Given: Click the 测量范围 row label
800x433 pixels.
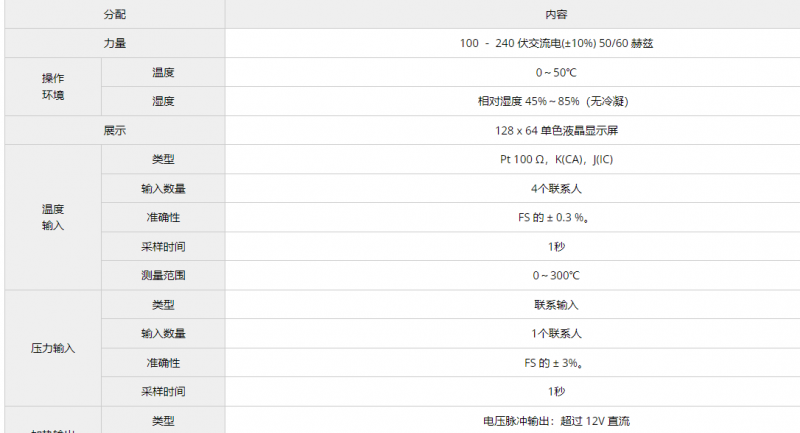Looking at the screenshot, I should click(x=163, y=276).
